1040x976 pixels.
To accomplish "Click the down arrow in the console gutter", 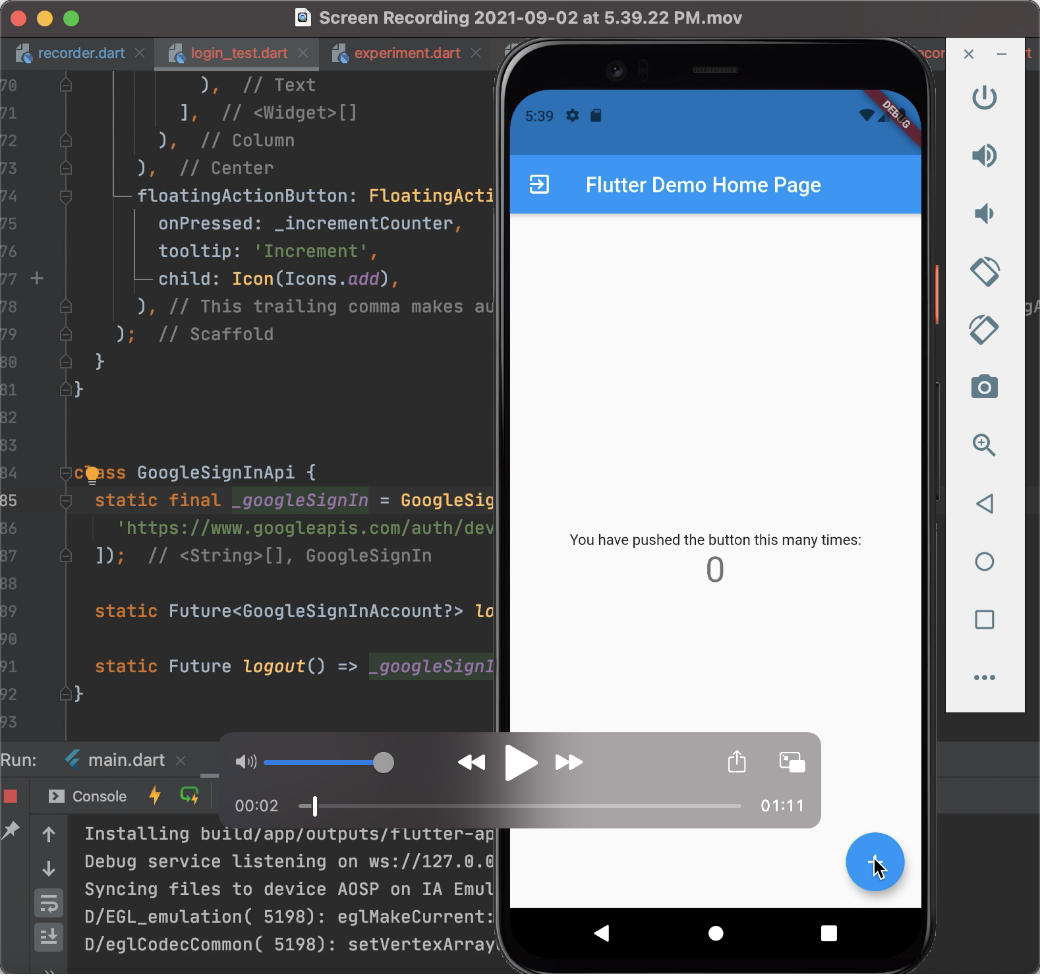I will coord(48,869).
